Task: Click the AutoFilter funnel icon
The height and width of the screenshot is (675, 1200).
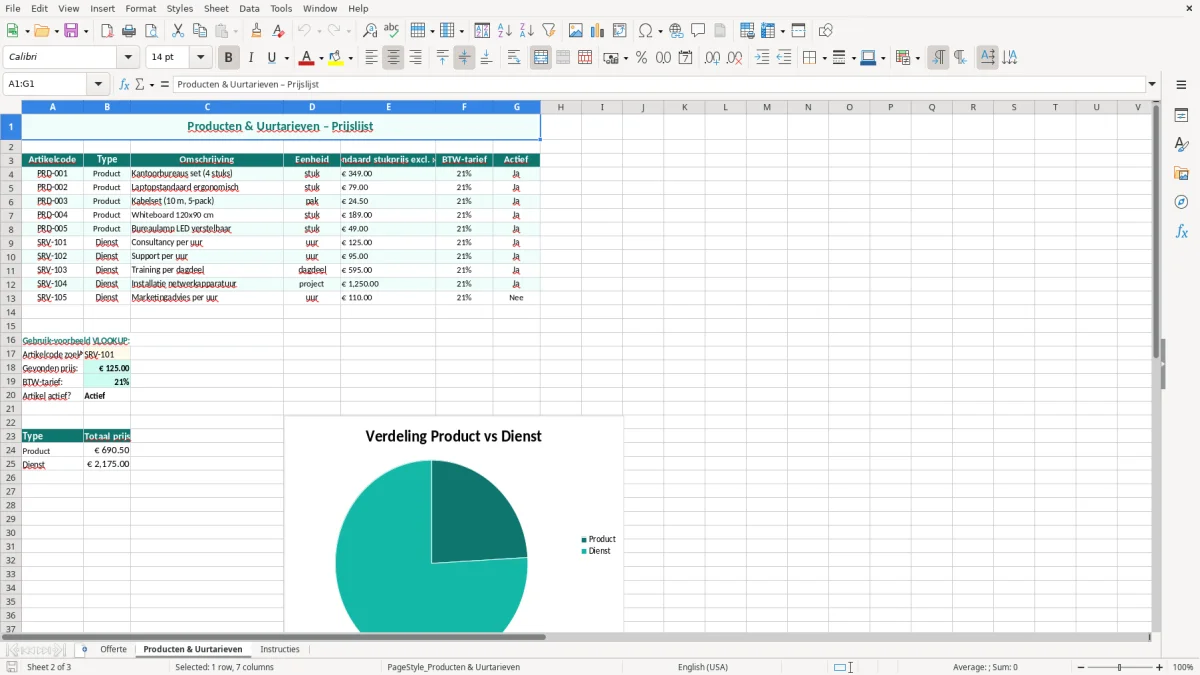Action: (549, 31)
